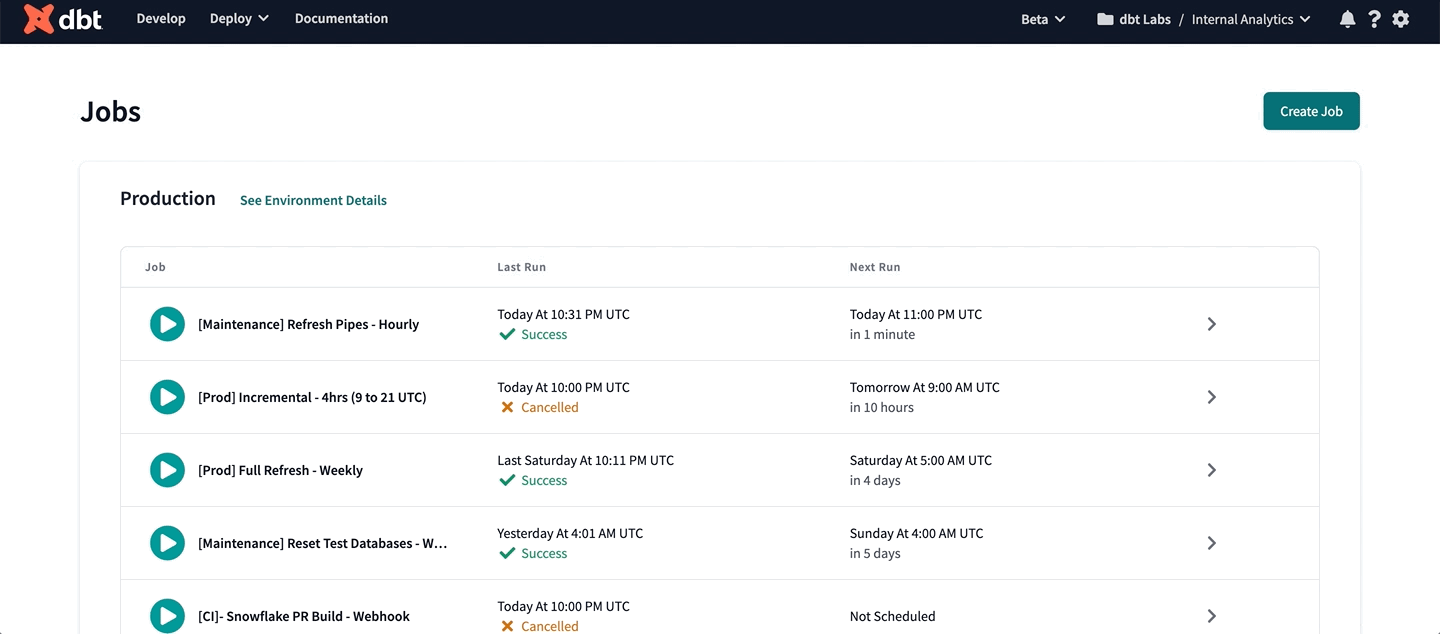Expand the Snowflake PR Build row chevron

point(1211,616)
